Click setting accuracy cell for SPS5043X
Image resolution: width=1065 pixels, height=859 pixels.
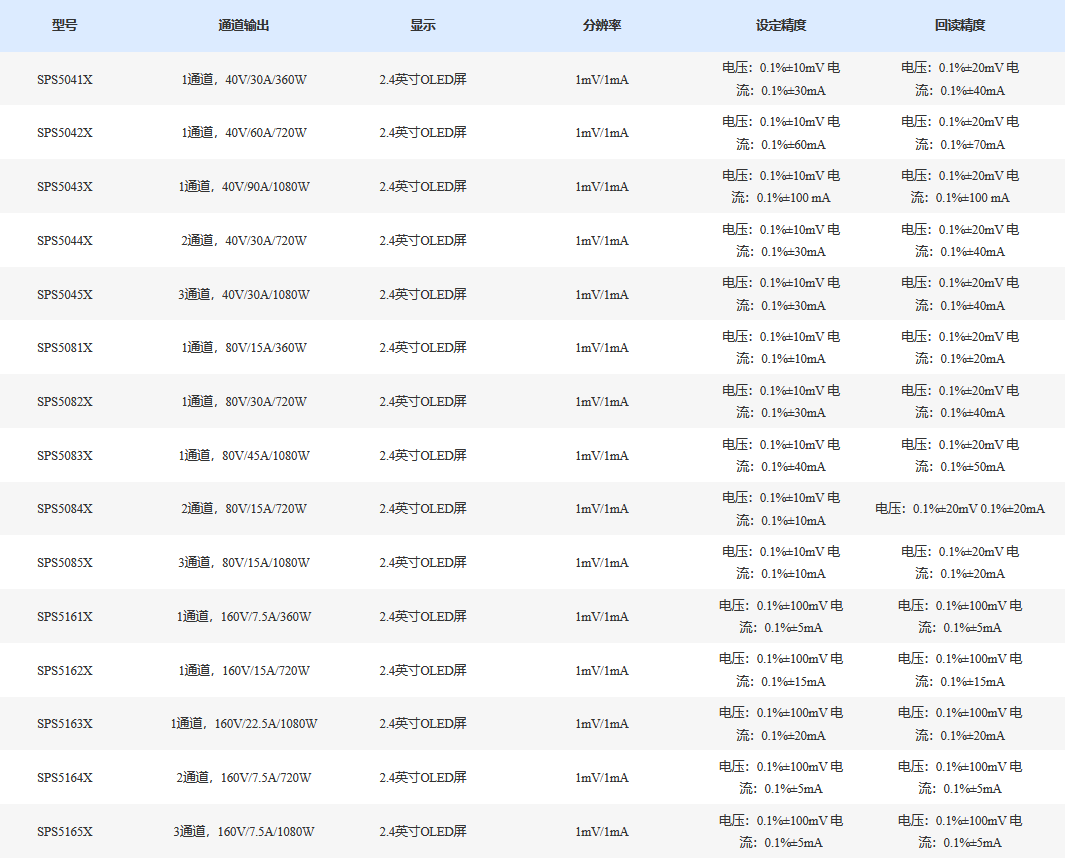coord(781,187)
